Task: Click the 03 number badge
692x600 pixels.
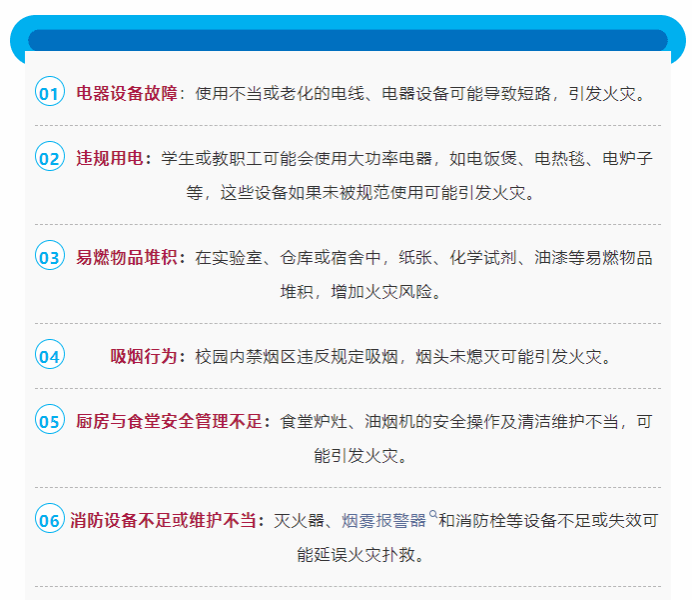Action: pos(50,257)
